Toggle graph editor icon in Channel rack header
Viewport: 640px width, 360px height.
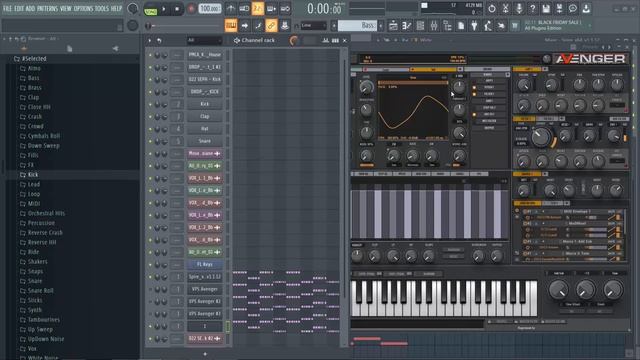(325, 40)
